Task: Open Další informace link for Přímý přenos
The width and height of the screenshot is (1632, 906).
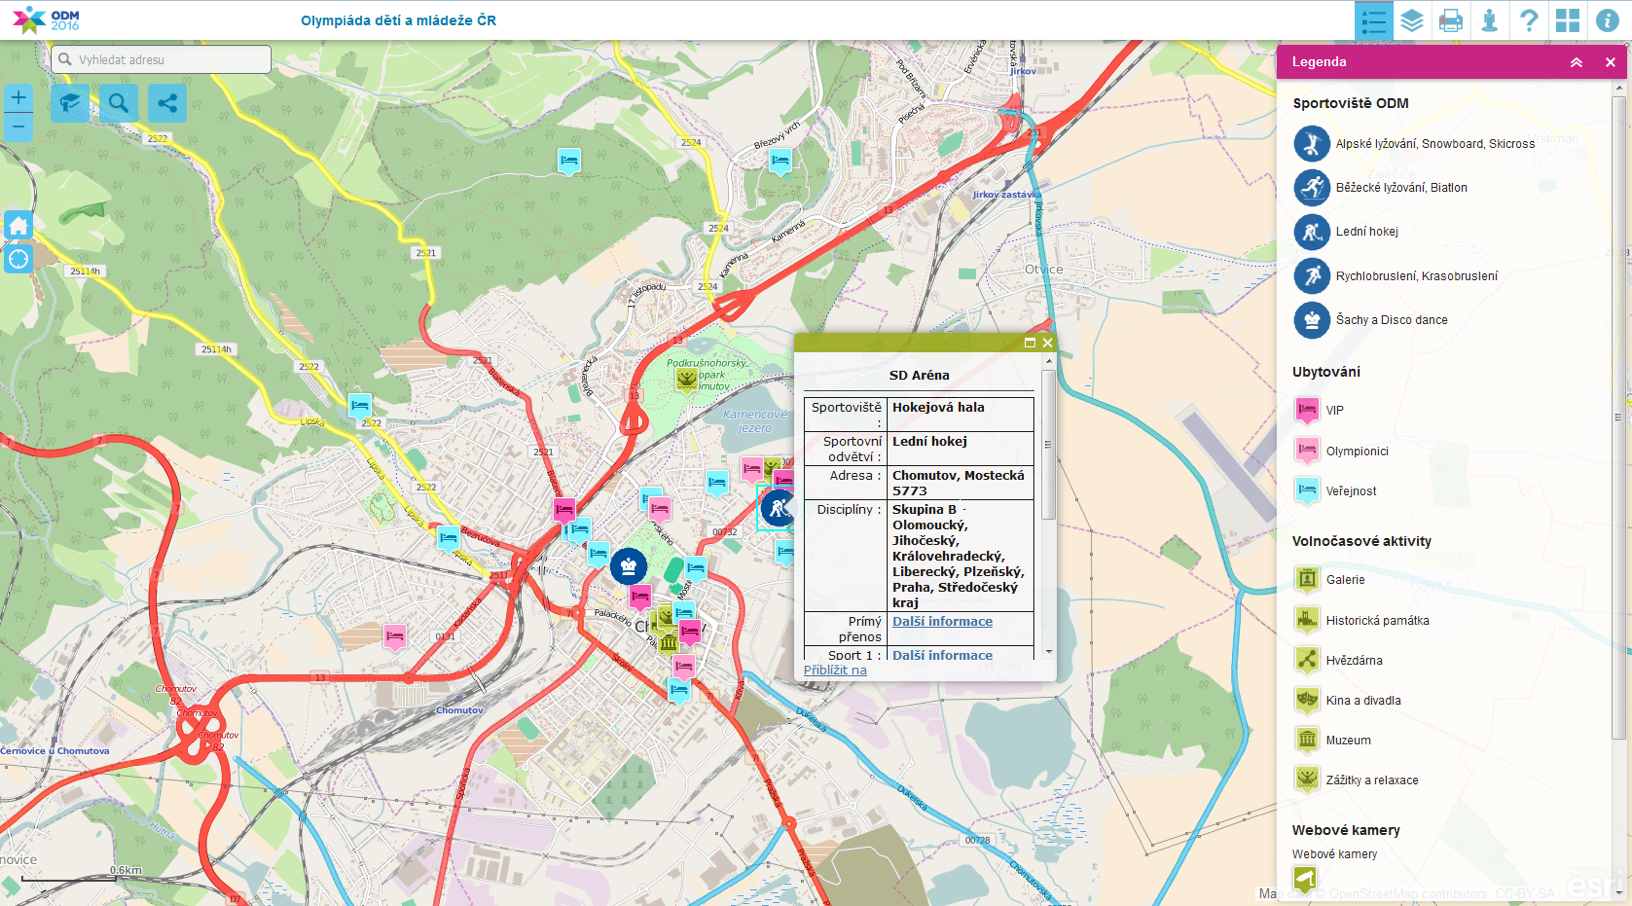Action: point(942,621)
